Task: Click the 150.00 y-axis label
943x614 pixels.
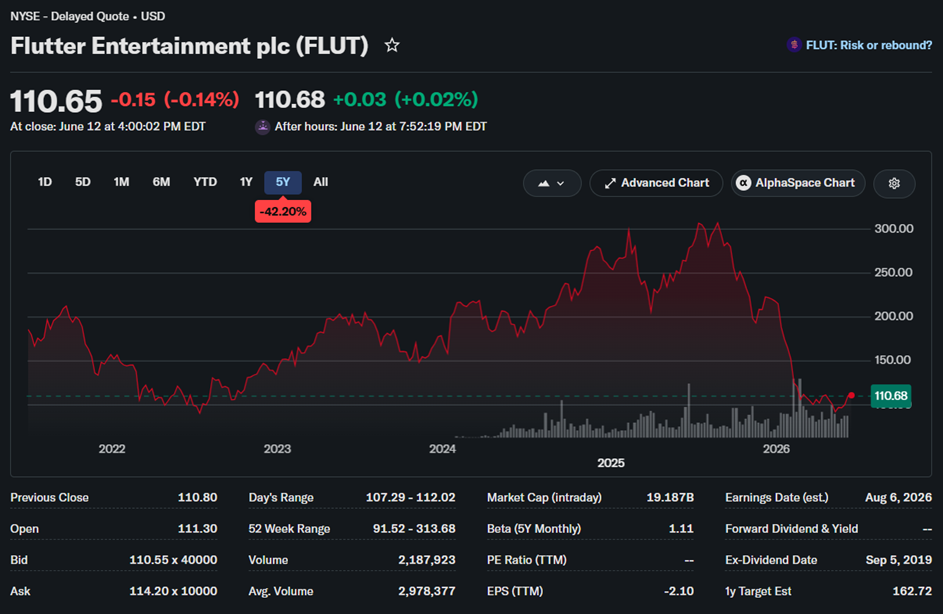Action: coord(894,360)
